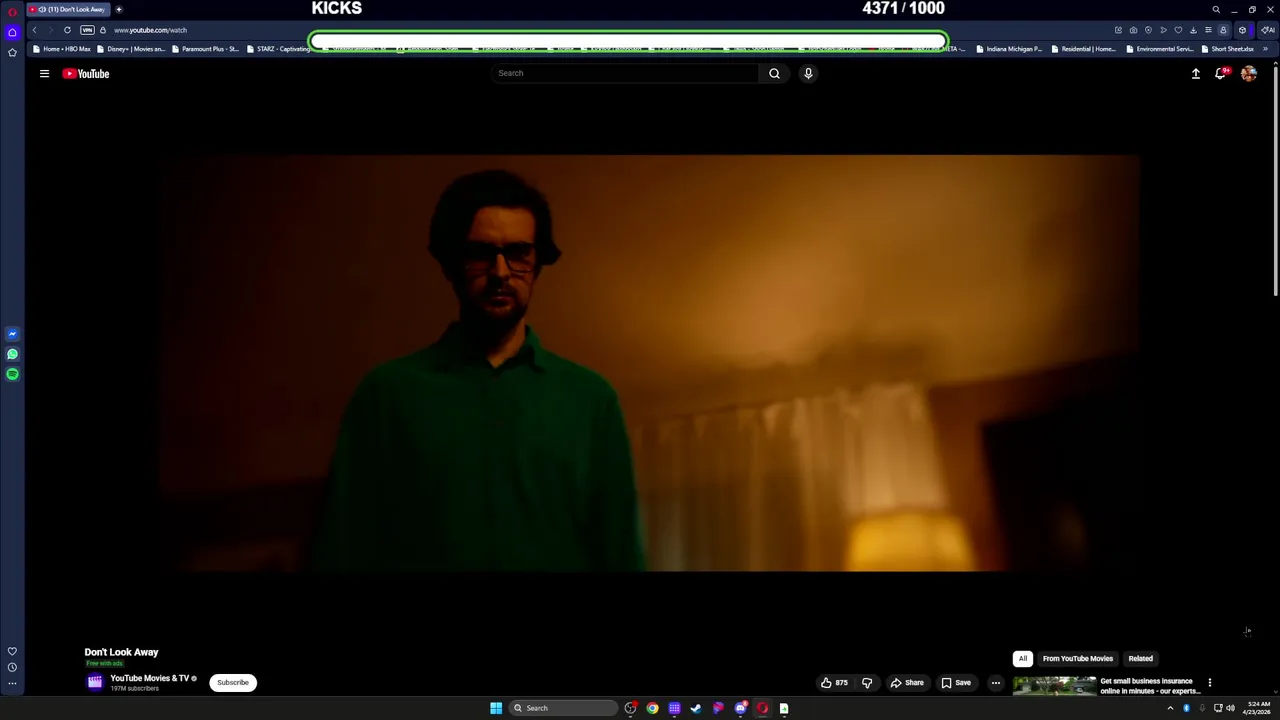Open the options menu for the insurance ad
1280x720 pixels.
click(1209, 683)
